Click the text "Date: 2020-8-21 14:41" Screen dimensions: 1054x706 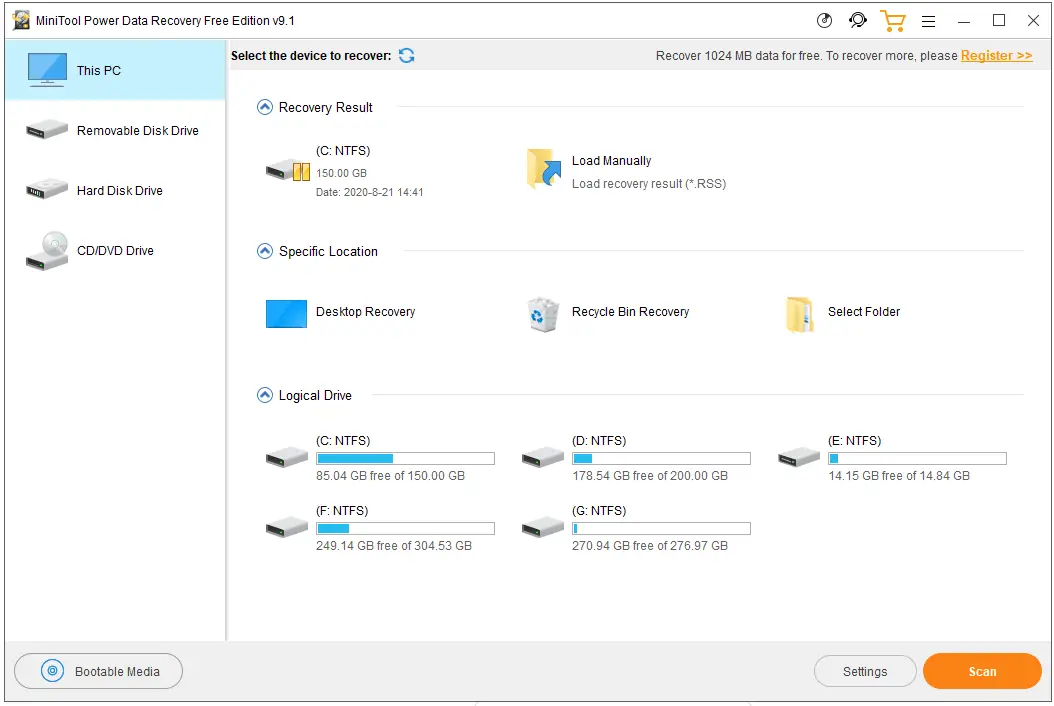click(x=370, y=192)
